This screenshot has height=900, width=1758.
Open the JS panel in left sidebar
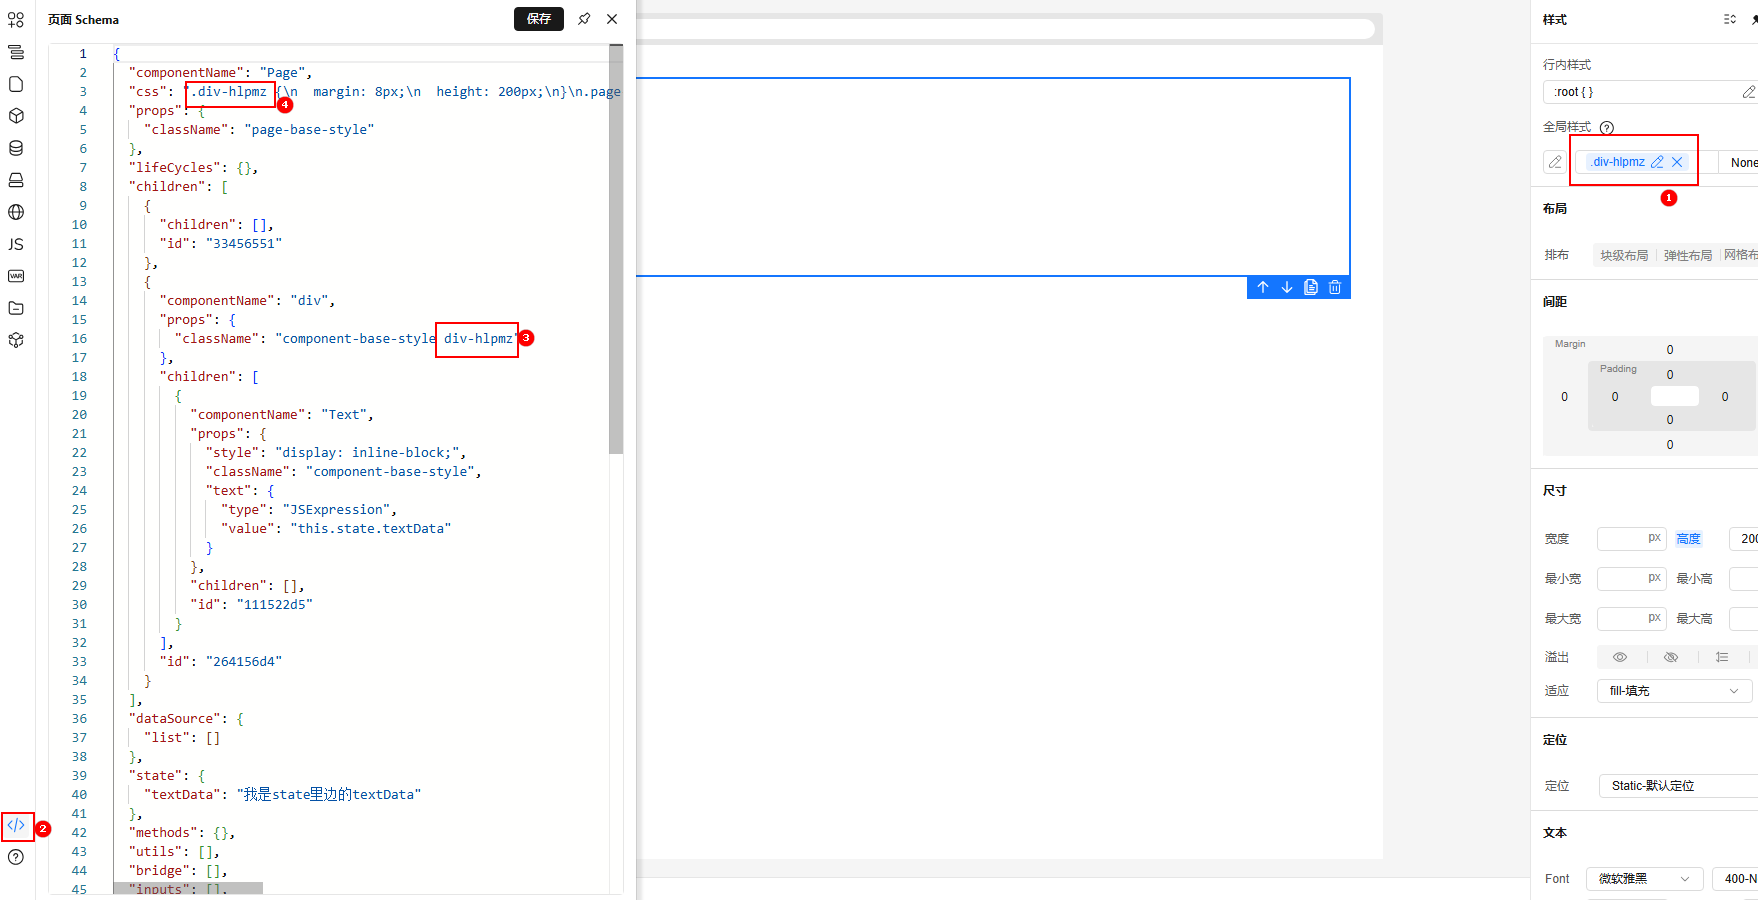click(16, 244)
